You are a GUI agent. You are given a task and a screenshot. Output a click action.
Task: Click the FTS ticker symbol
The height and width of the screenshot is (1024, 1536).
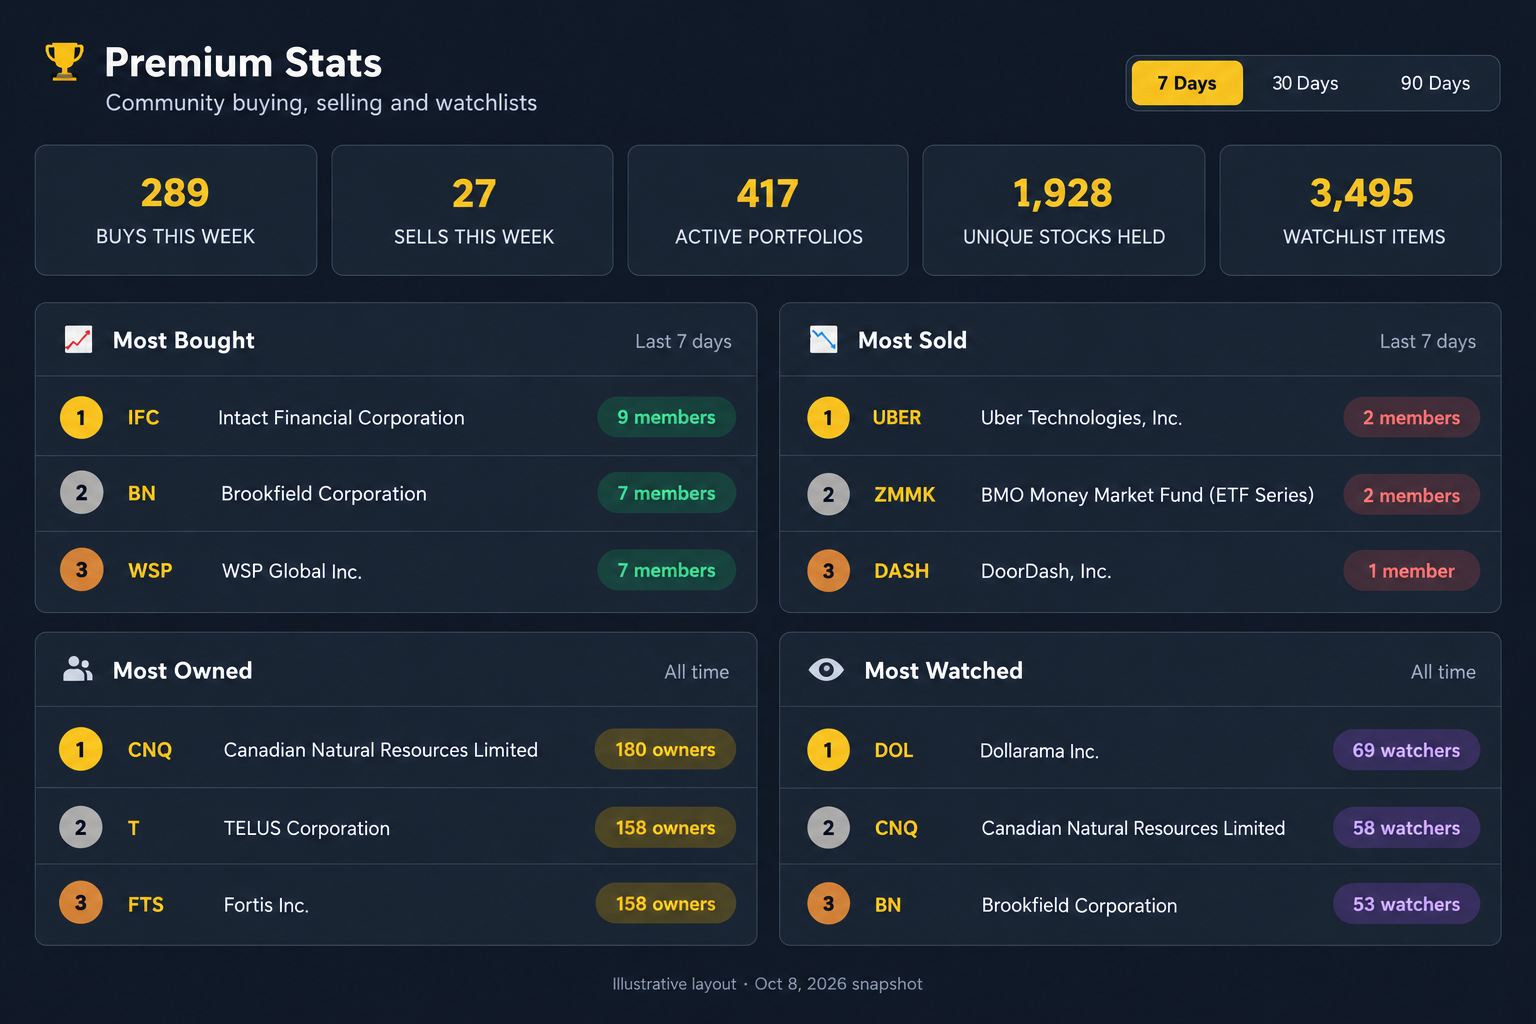point(146,905)
